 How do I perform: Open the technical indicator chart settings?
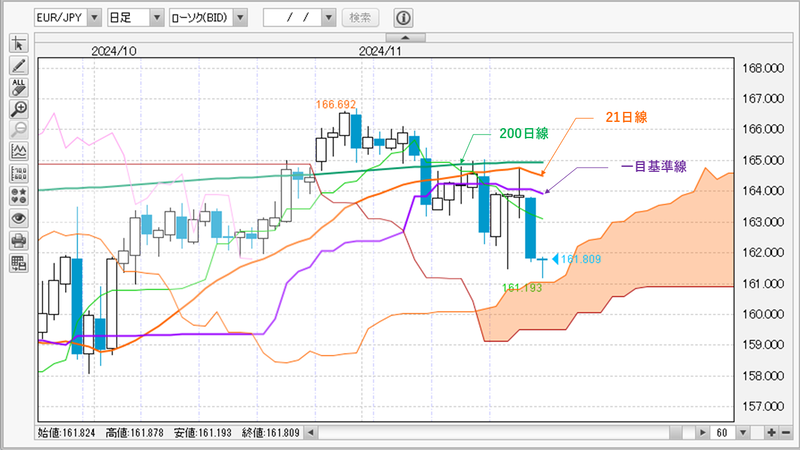click(x=19, y=152)
